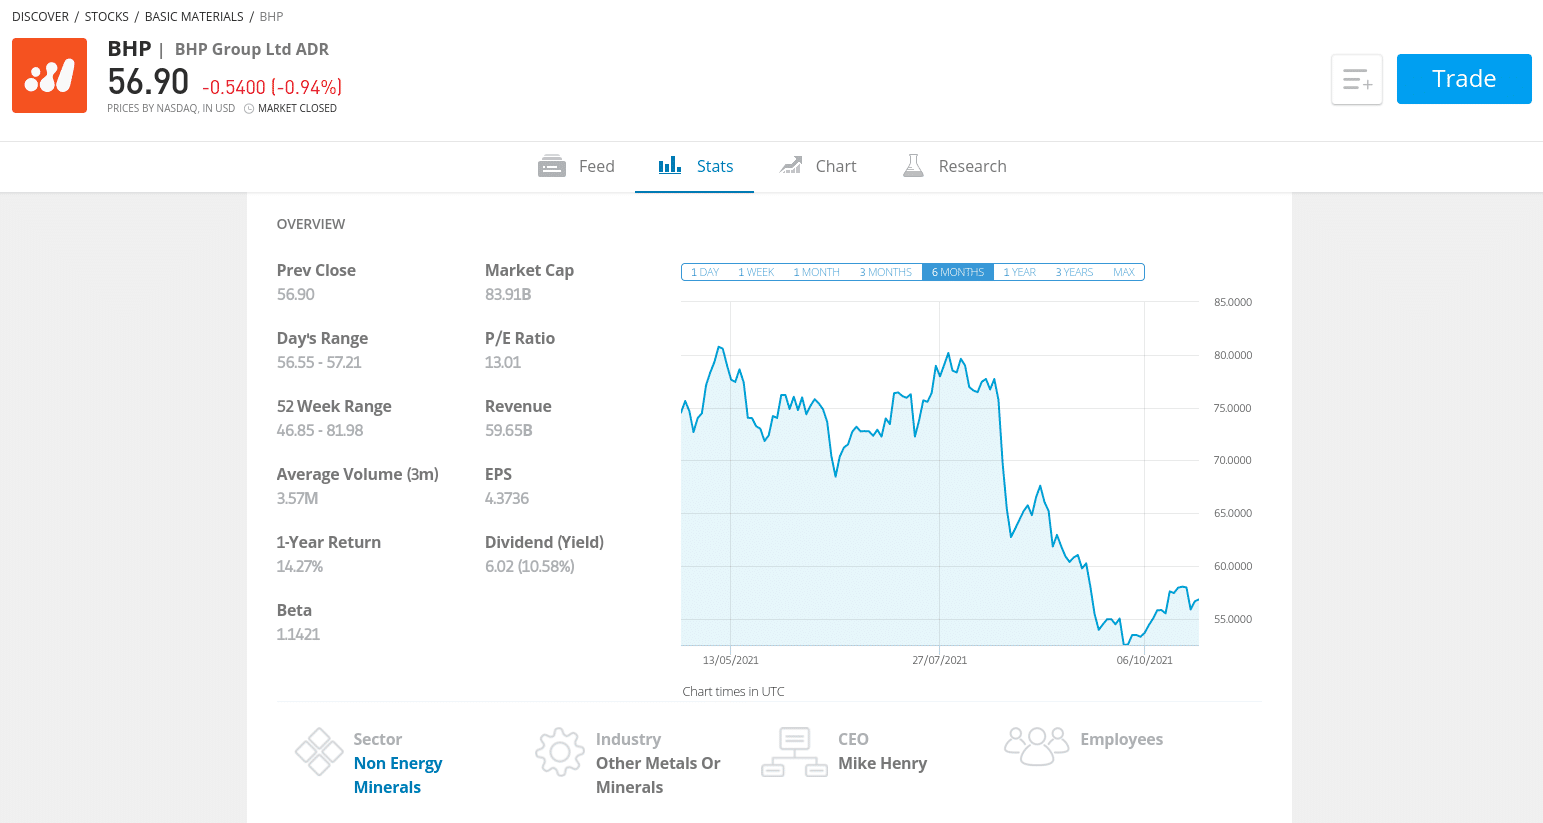Switch to the Feed tab
Image resolution: width=1543 pixels, height=823 pixels.
[576, 166]
